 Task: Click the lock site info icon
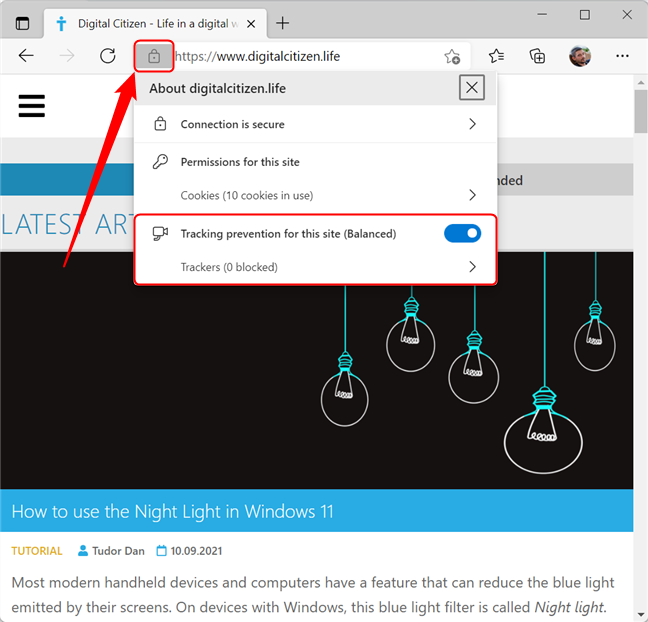coord(154,56)
